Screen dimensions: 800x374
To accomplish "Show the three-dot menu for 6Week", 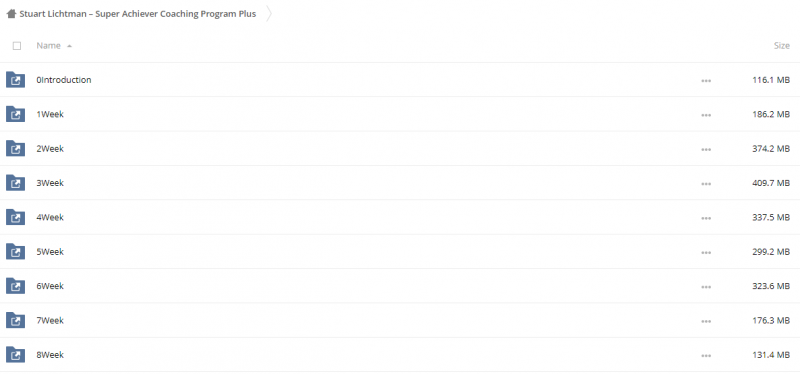I will point(706,287).
